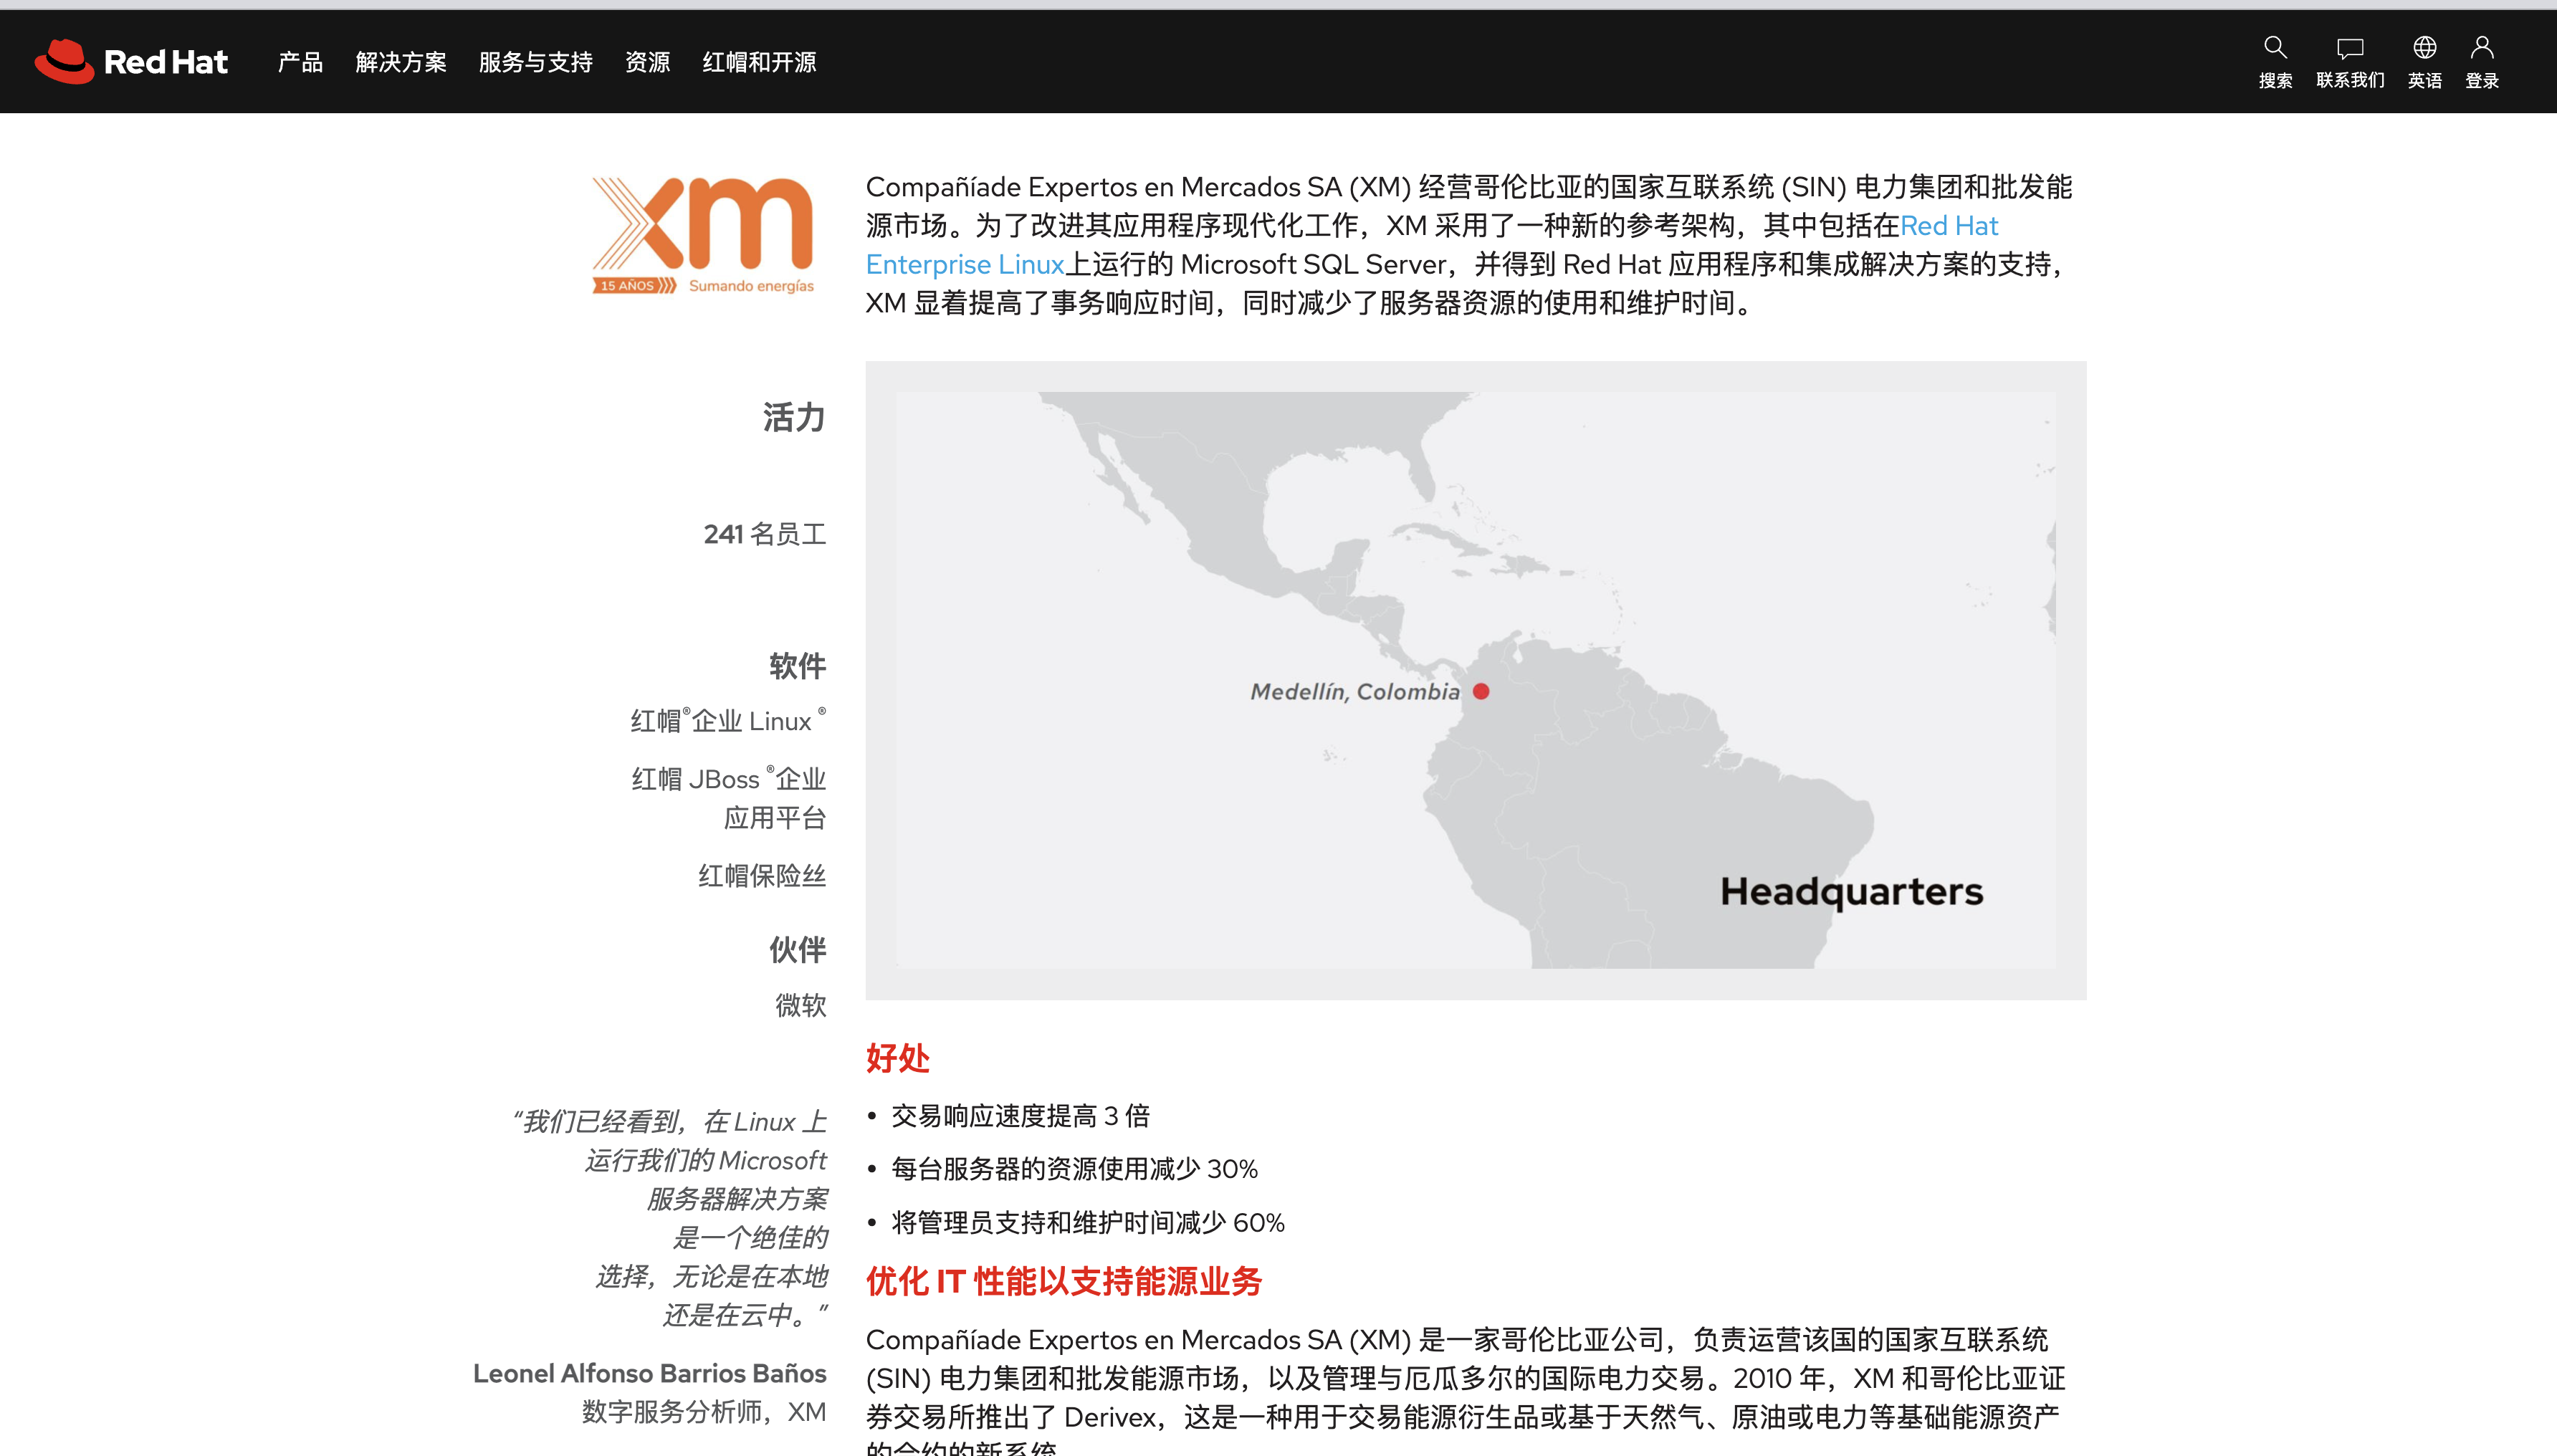
Task: Click the globe language icon 英语
Action: click(2424, 47)
